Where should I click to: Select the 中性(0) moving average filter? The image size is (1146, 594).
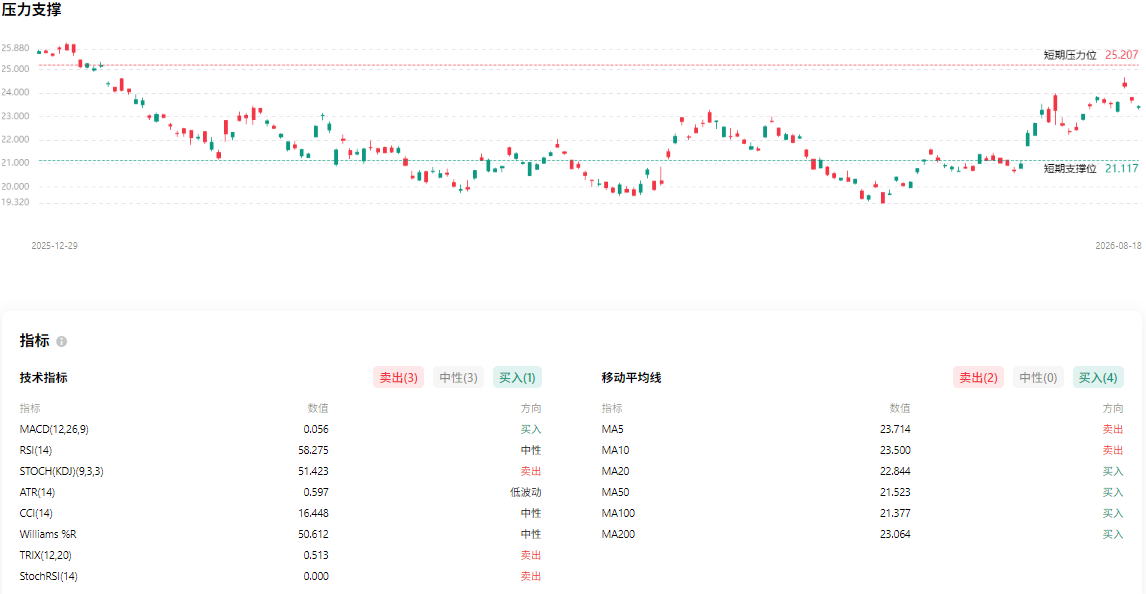1038,378
